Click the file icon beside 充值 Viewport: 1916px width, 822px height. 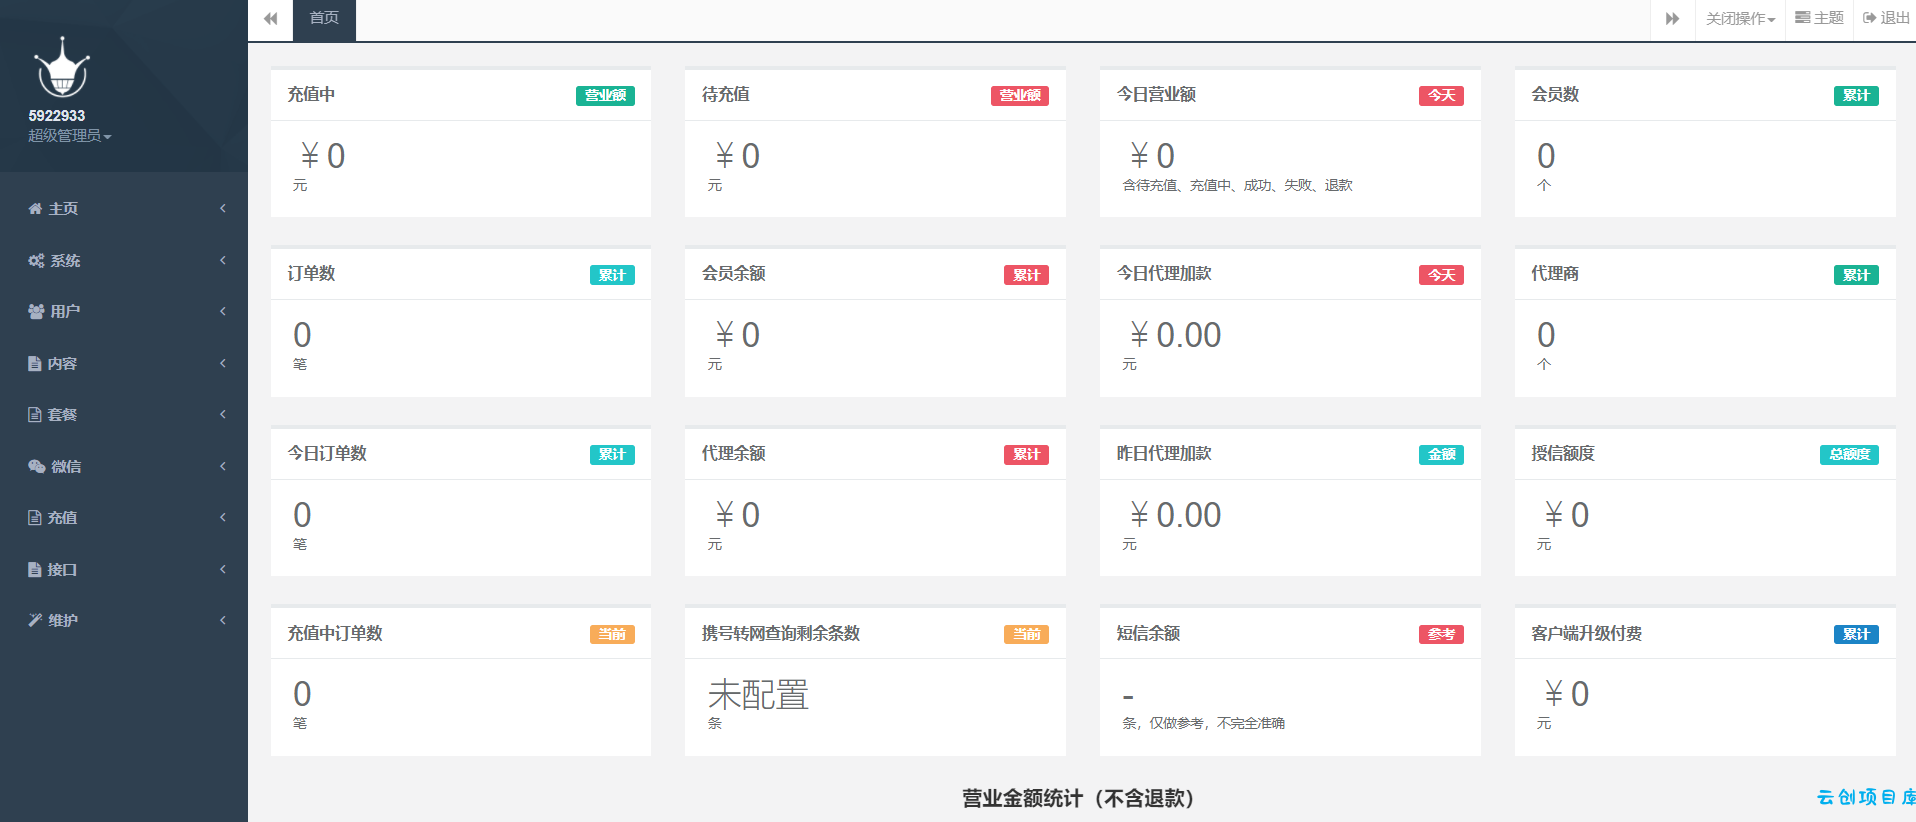point(34,518)
